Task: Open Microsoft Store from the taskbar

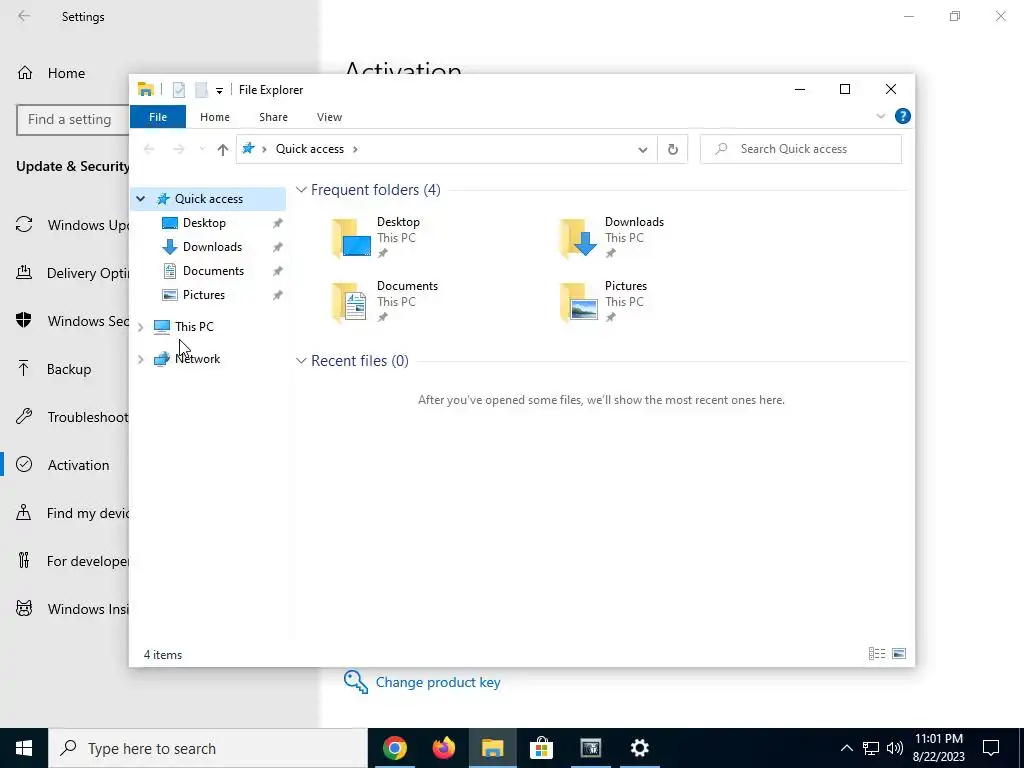Action: click(541, 748)
